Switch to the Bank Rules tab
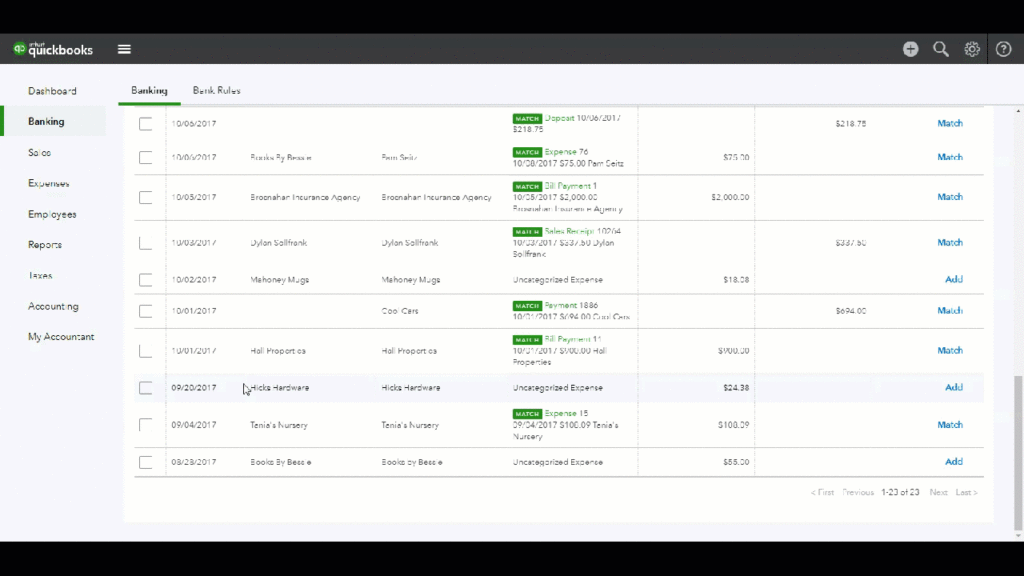This screenshot has width=1024, height=576. pos(216,89)
